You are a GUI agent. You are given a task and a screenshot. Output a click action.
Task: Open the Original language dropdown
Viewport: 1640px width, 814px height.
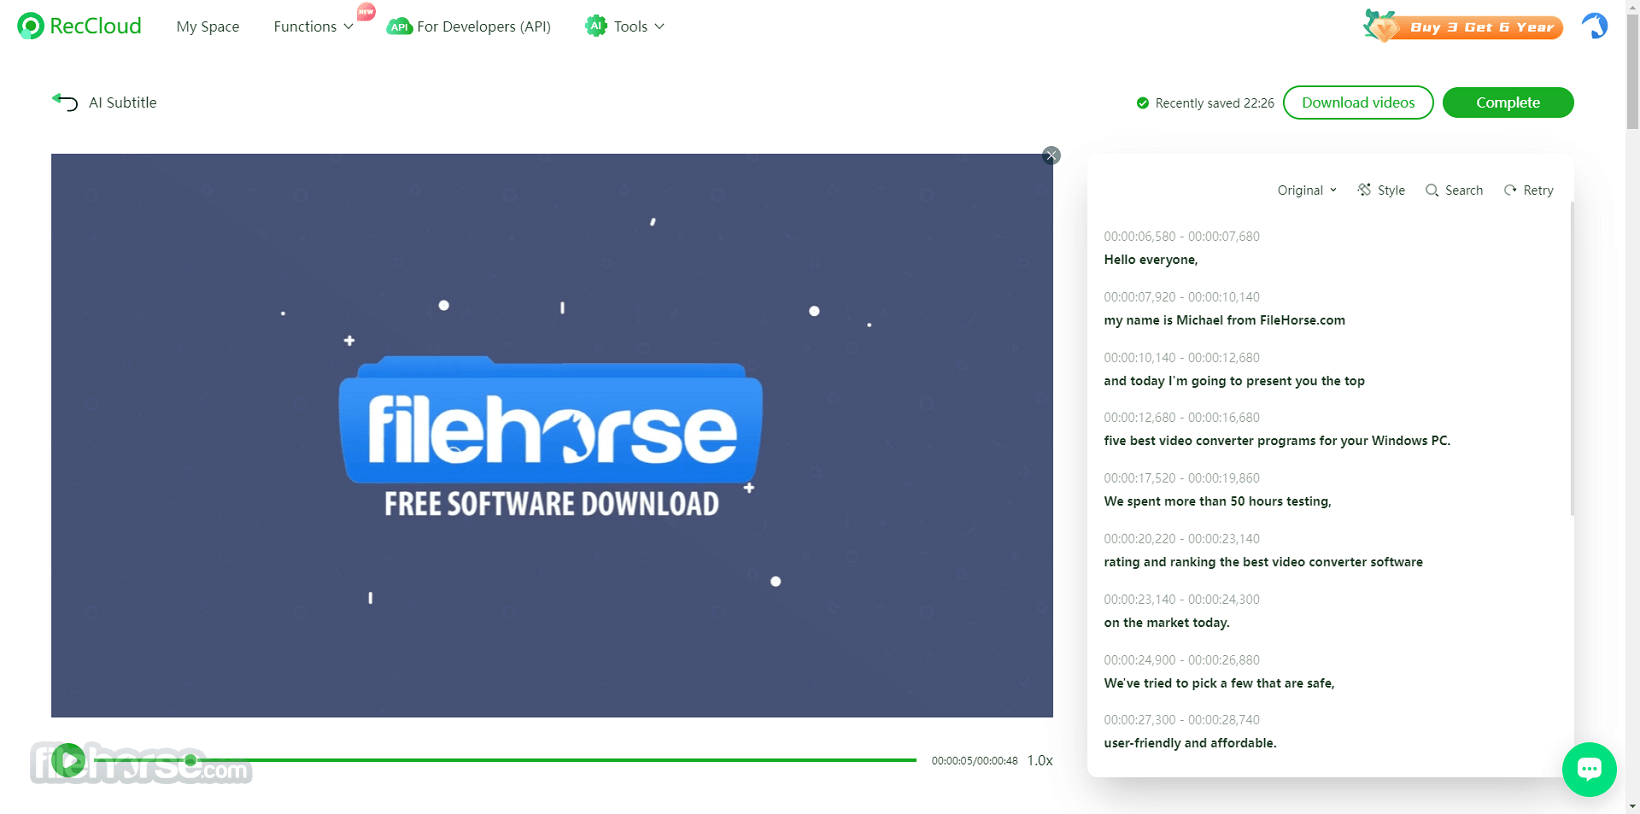[x=1307, y=190]
